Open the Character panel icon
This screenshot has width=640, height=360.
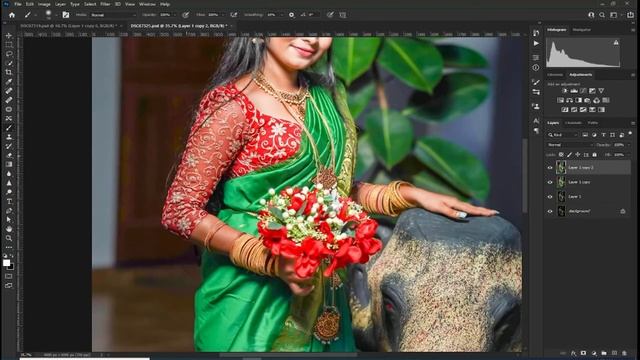(536, 121)
